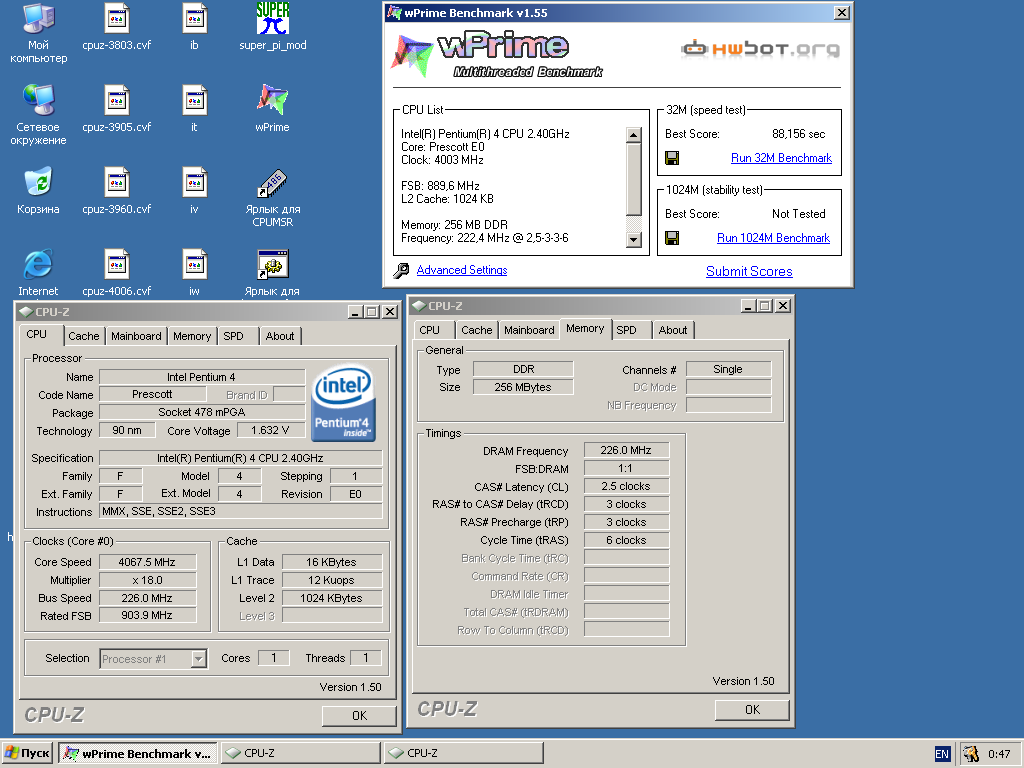The width and height of the screenshot is (1024, 768).
Task: Select the 'iw' file icon
Action: point(195,272)
